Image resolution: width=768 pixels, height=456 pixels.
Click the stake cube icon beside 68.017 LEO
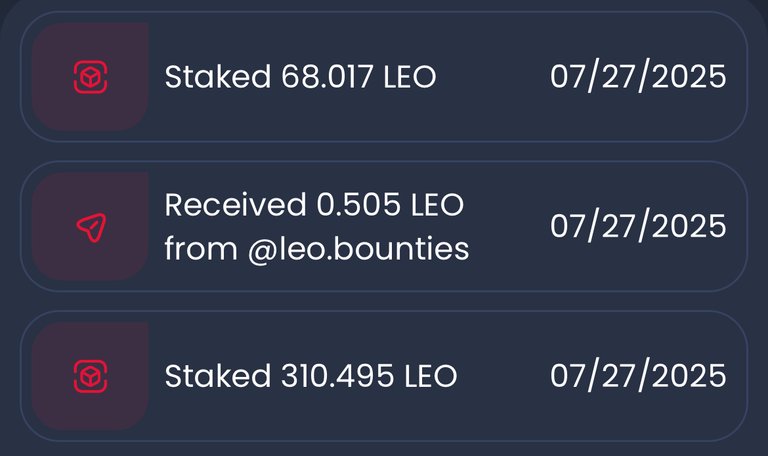[x=91, y=77]
